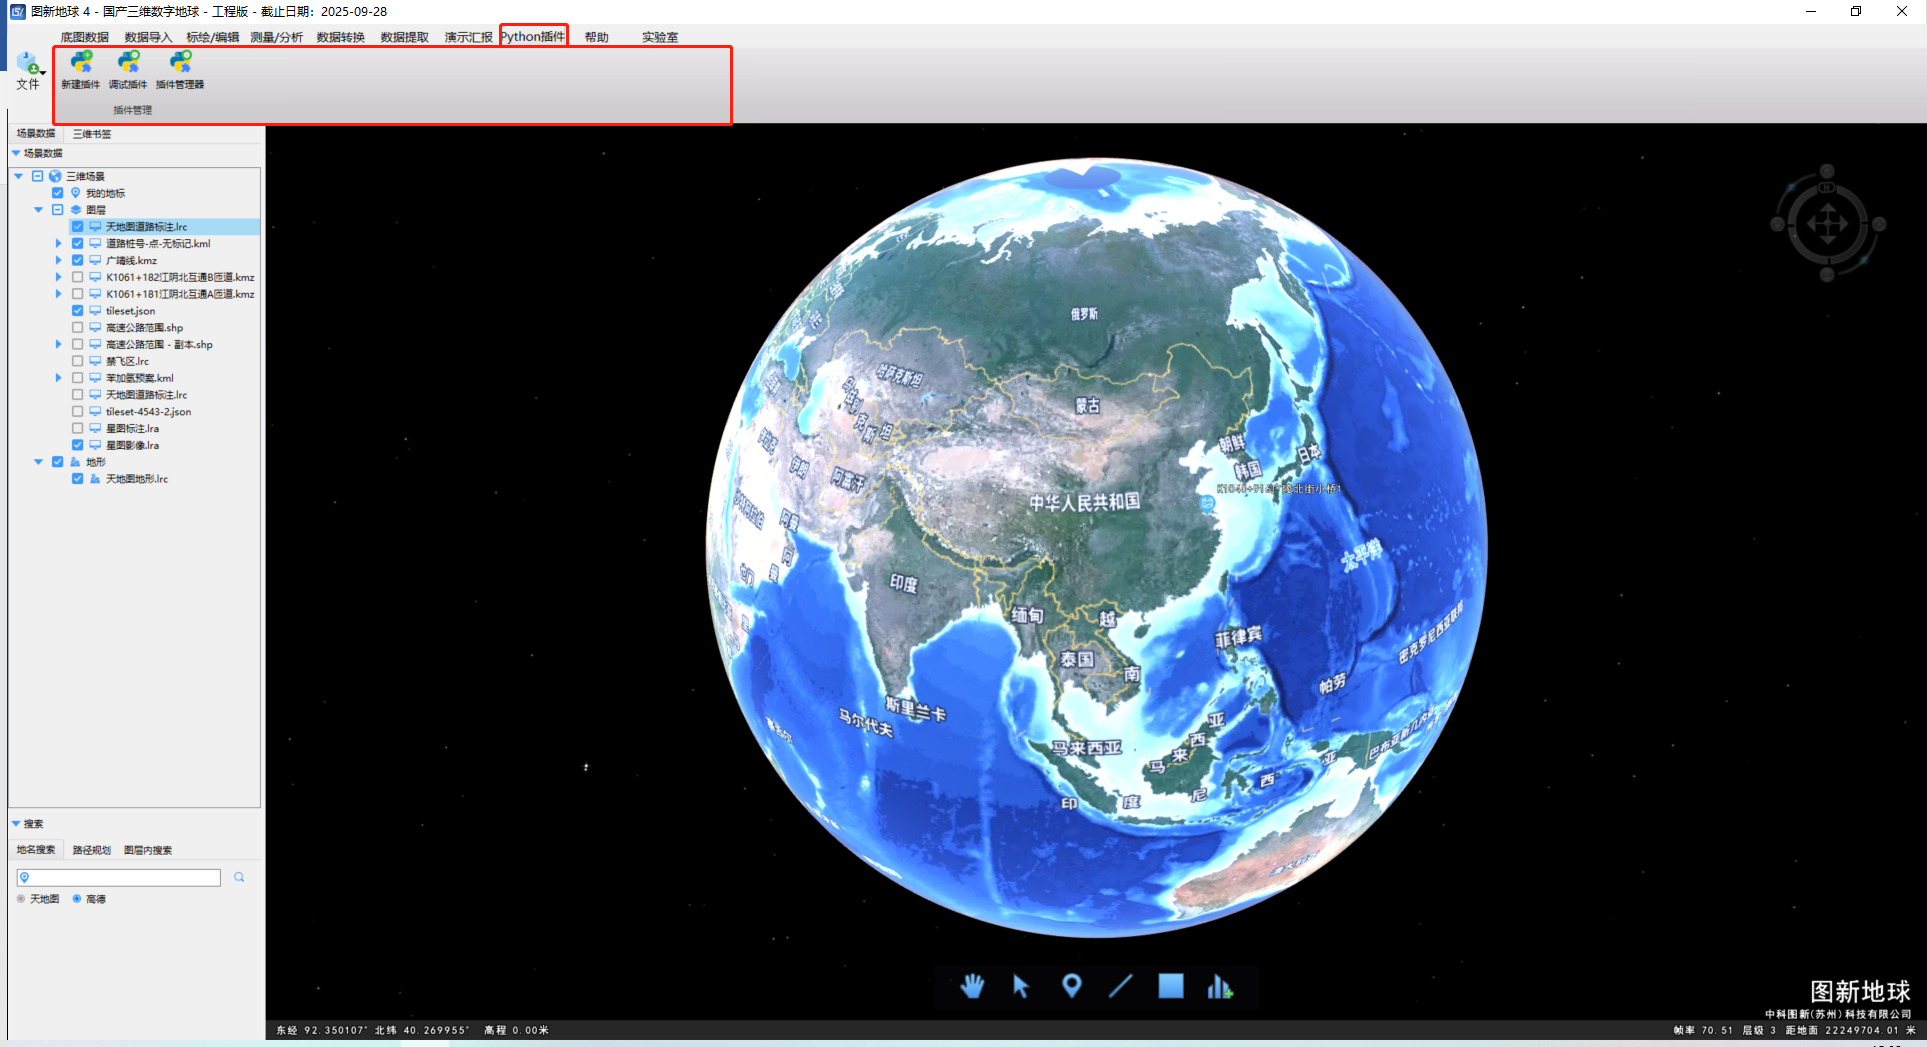Image resolution: width=1927 pixels, height=1047 pixels.
Task: Select the tileset.json layer row
Action: (130, 311)
